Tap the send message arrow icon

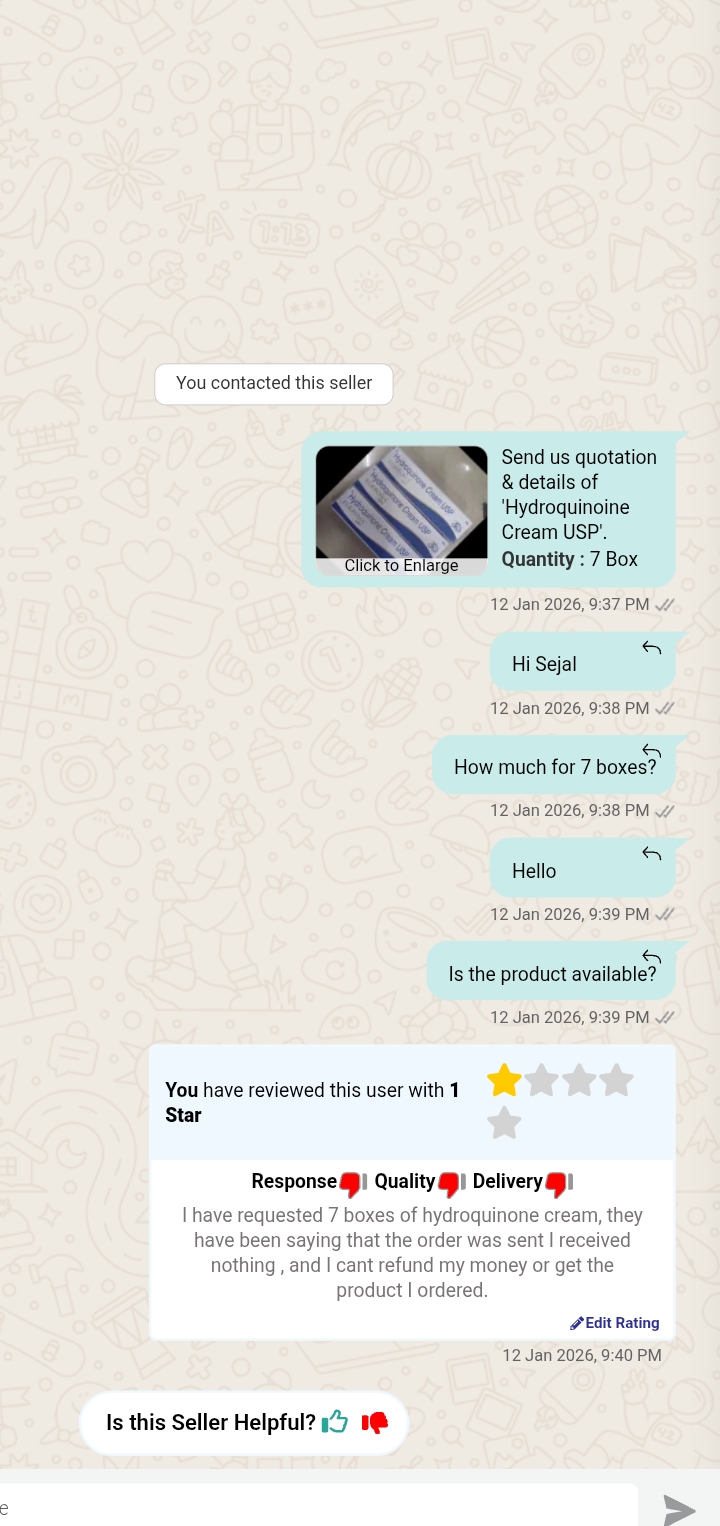pyautogui.click(x=680, y=1510)
